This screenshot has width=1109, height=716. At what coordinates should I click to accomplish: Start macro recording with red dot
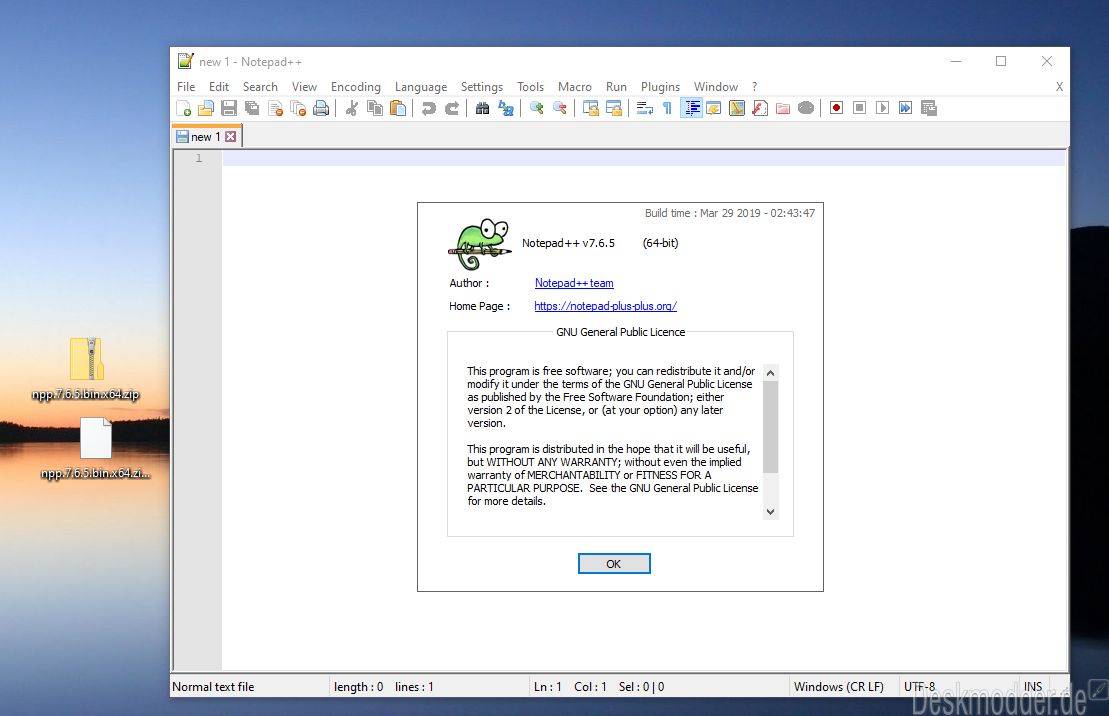click(x=837, y=108)
